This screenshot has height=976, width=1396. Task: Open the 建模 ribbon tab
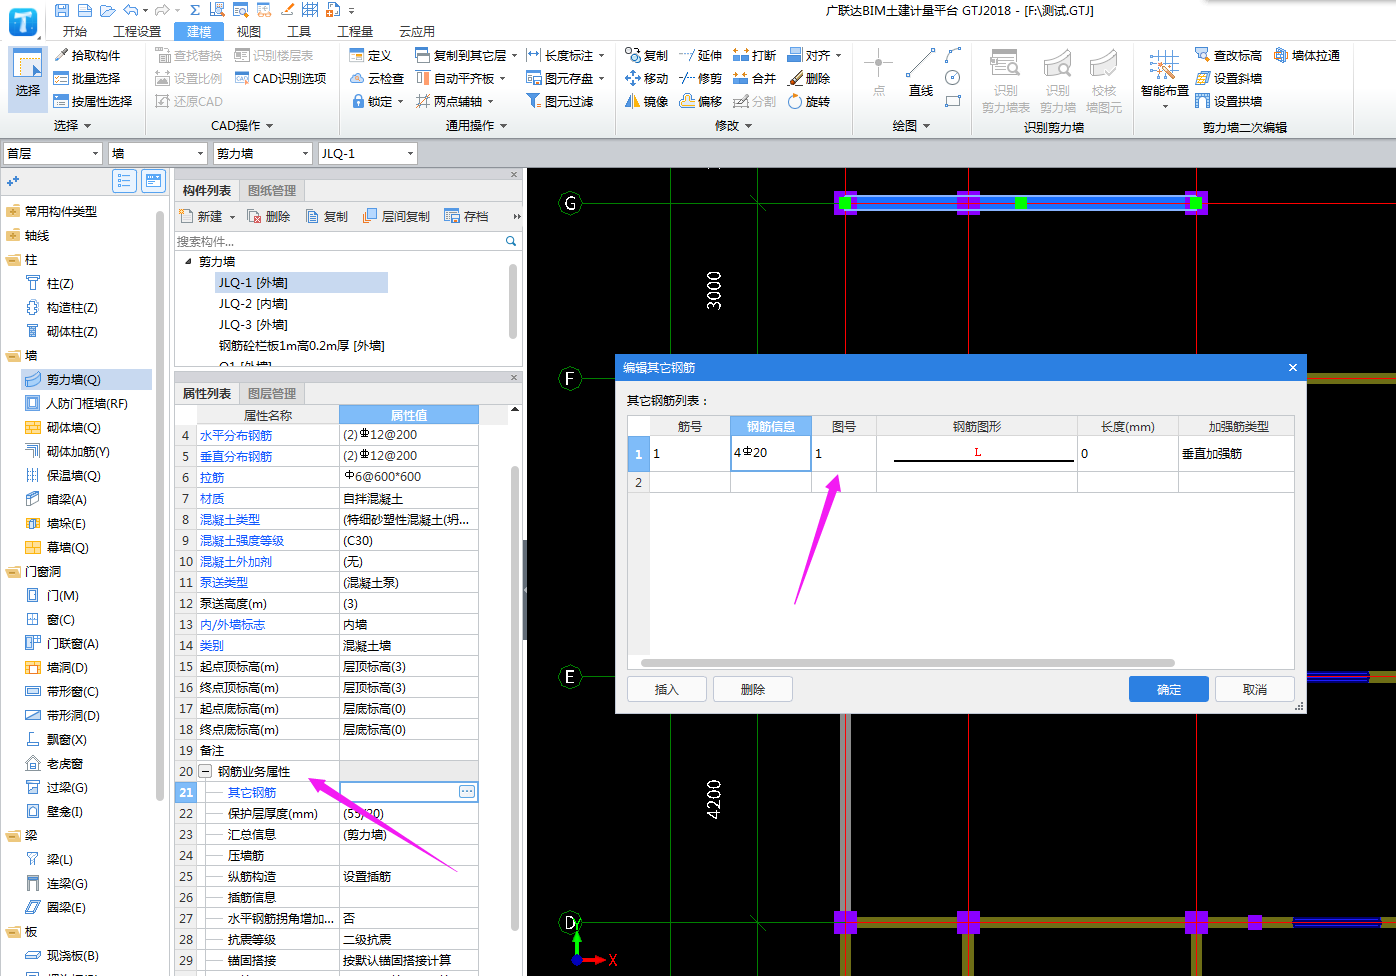(198, 31)
